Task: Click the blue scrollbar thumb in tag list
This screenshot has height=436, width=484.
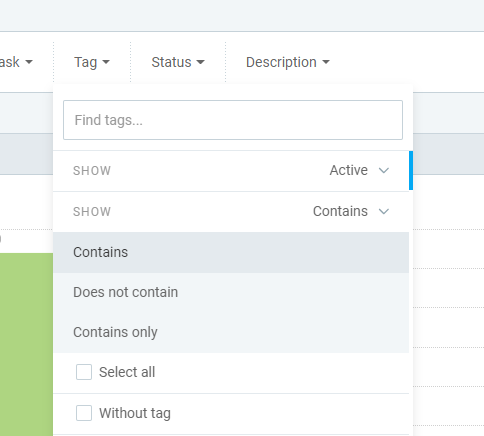Action: 411,170
